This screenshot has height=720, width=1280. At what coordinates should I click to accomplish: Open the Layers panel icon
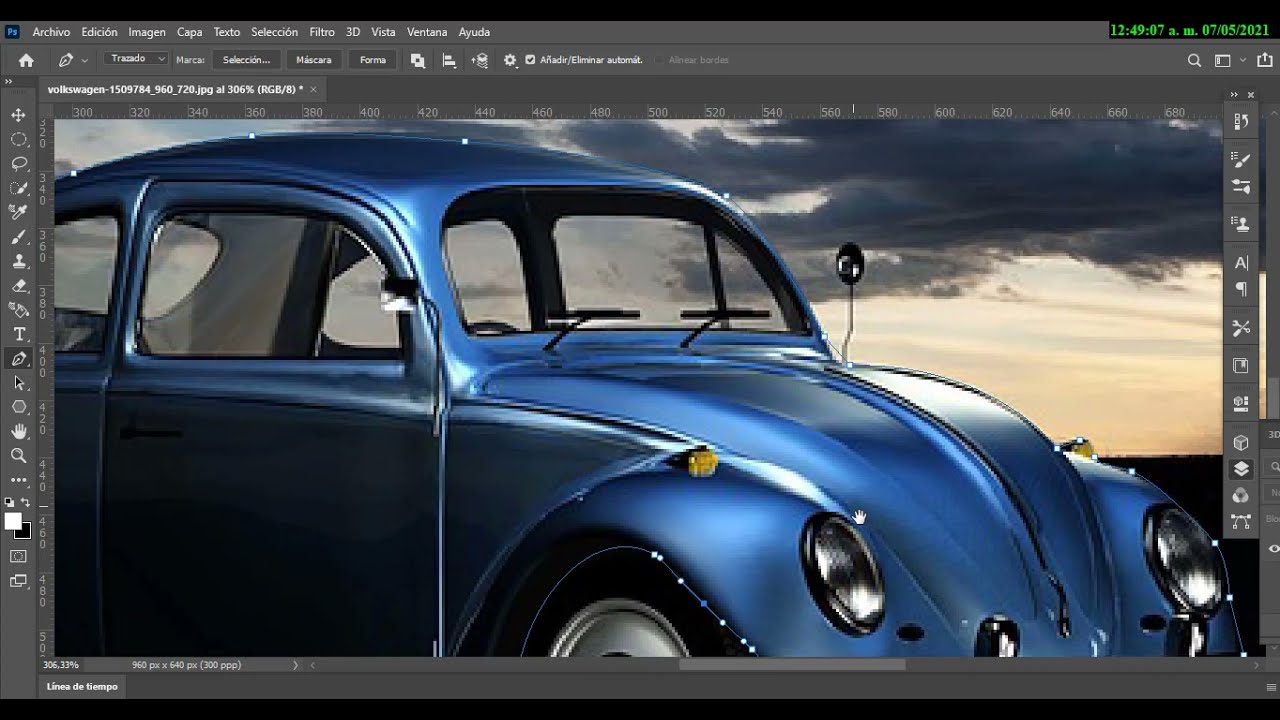tap(1241, 469)
